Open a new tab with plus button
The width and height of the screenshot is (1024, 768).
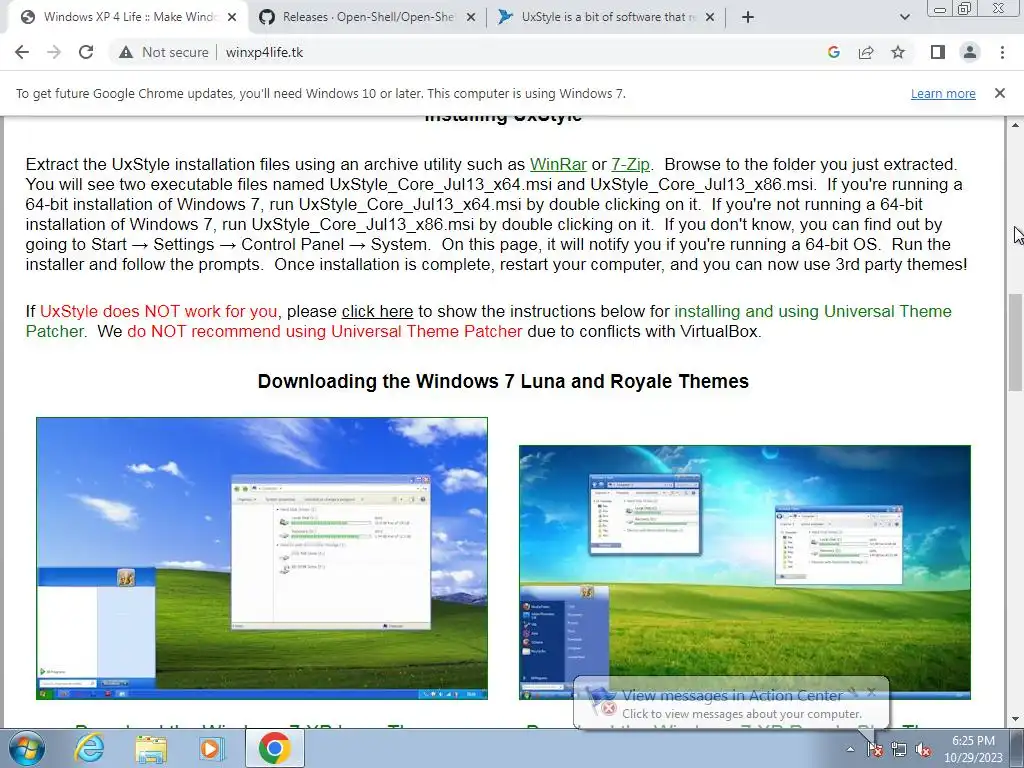(x=748, y=17)
